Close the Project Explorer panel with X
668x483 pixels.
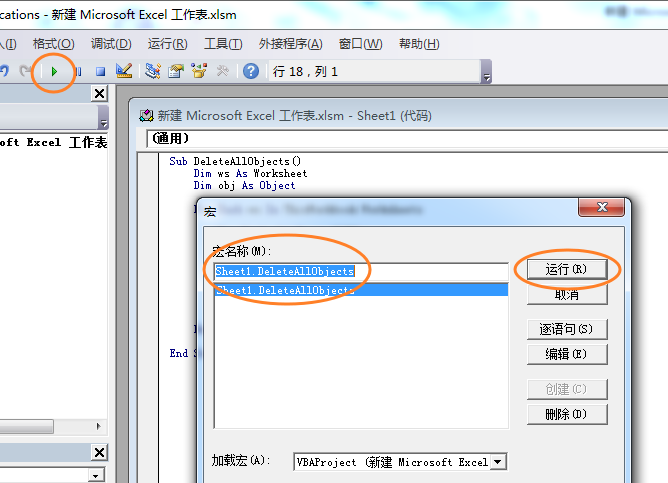point(99,94)
